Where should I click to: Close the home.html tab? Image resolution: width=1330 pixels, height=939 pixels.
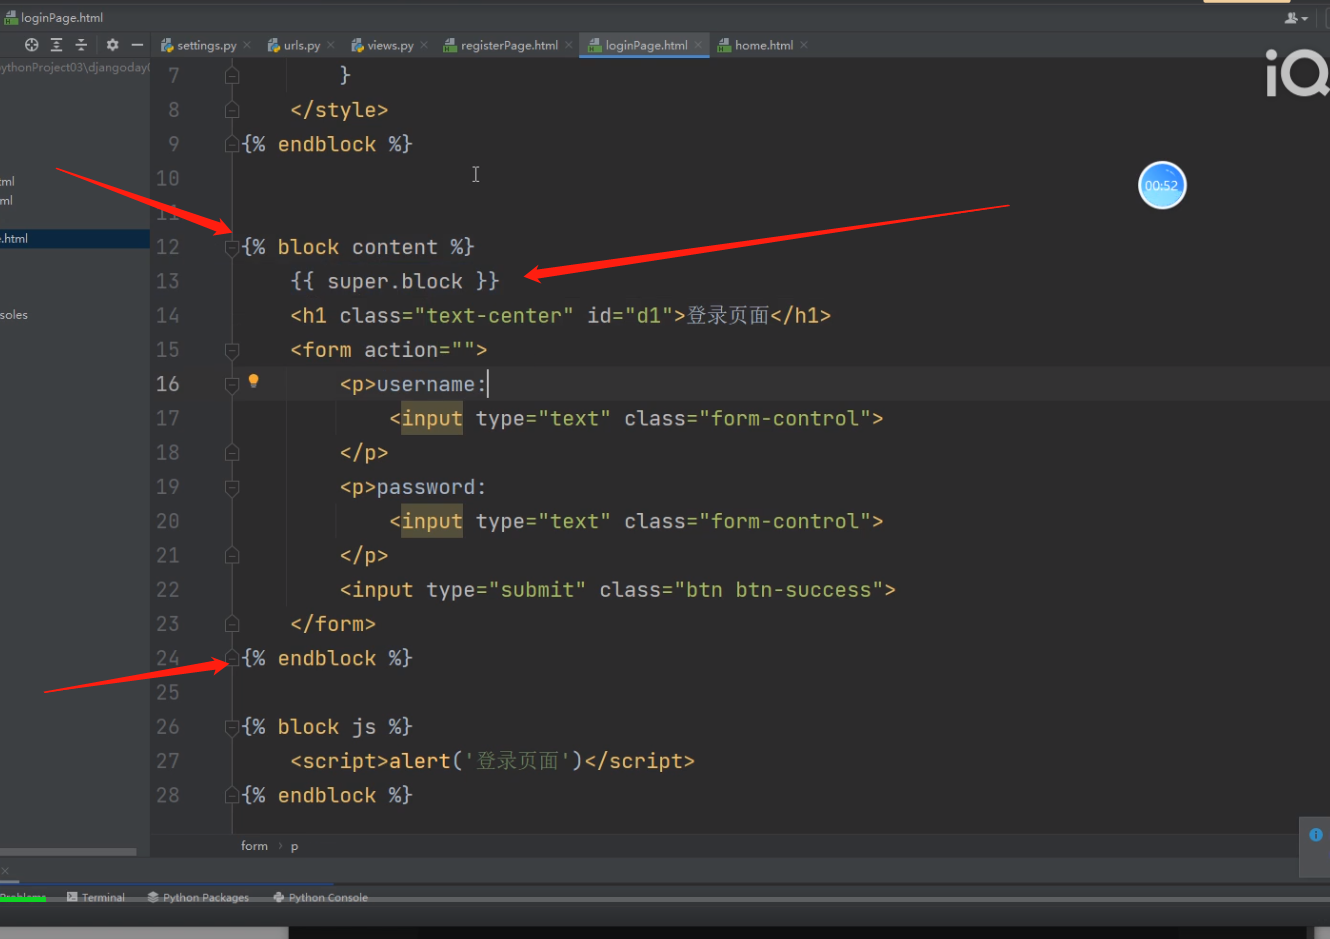tap(804, 45)
